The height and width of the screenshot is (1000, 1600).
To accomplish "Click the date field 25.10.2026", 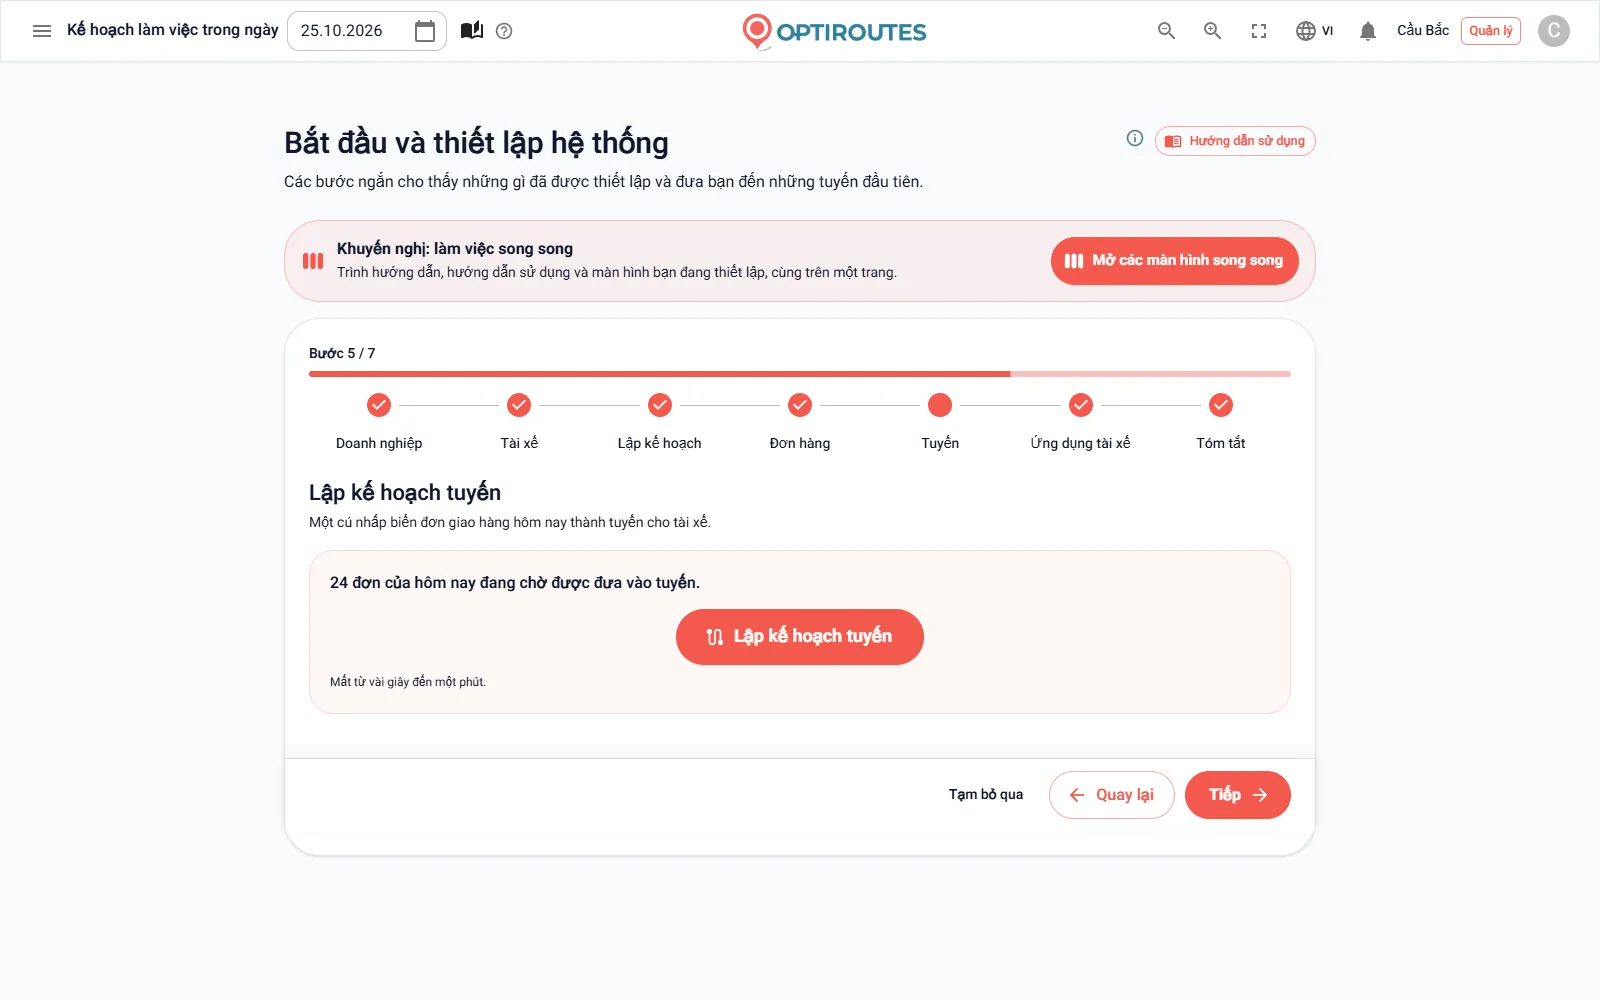I will coord(366,31).
